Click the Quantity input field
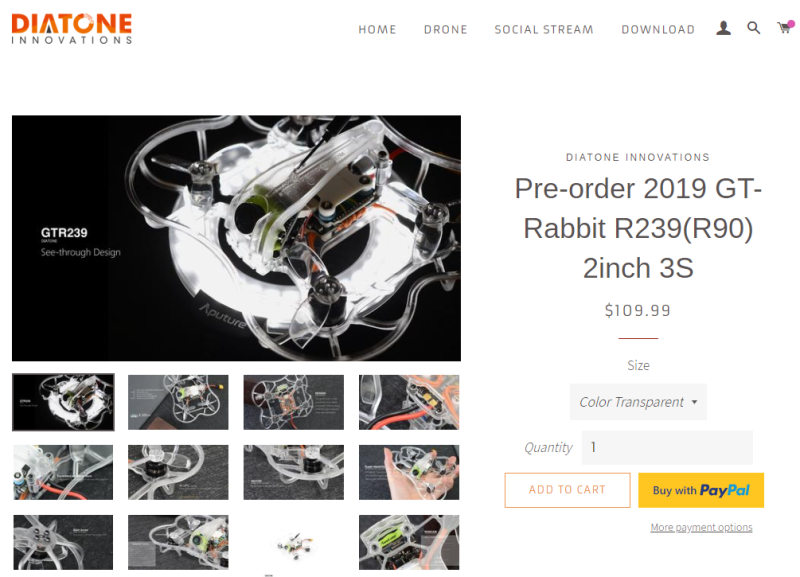Viewport: 800px width, 577px height. coord(667,447)
